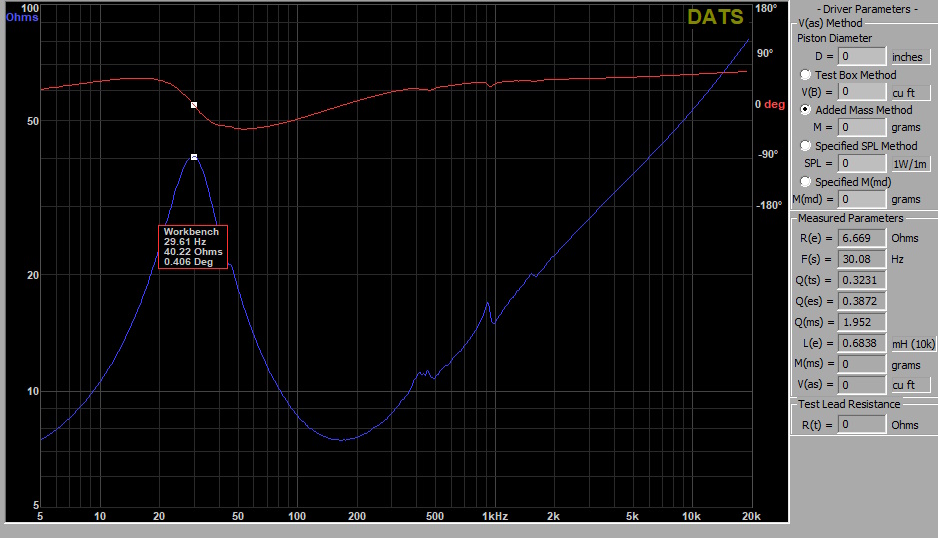938x538 pixels.
Task: Select the R(e) value 6.669 field
Action: pyautogui.click(x=861, y=238)
